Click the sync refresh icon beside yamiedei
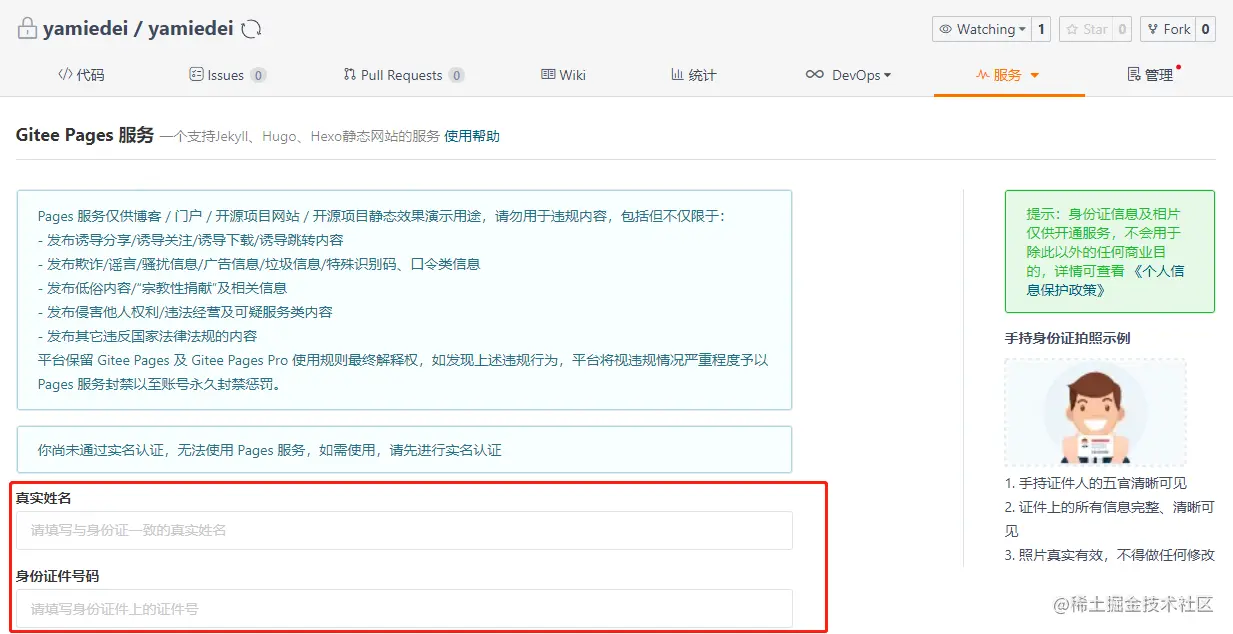 [252, 29]
